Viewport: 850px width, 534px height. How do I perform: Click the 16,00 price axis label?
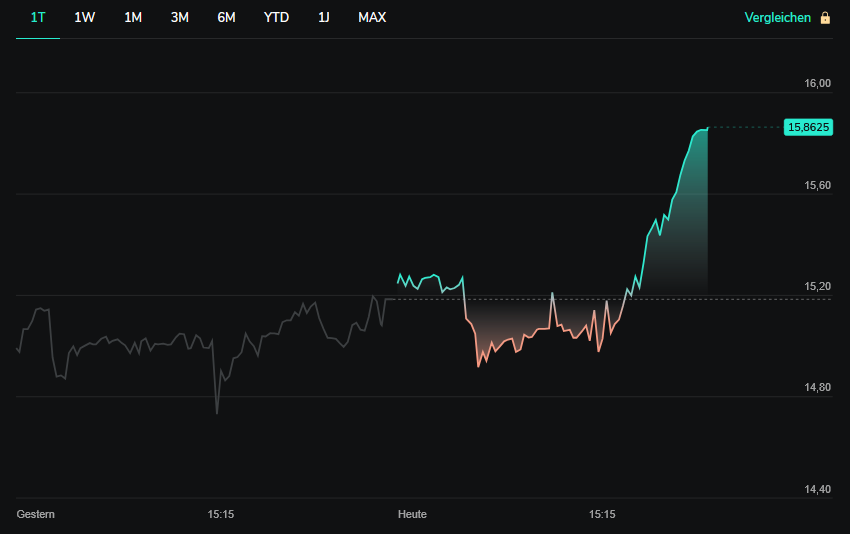pos(817,83)
